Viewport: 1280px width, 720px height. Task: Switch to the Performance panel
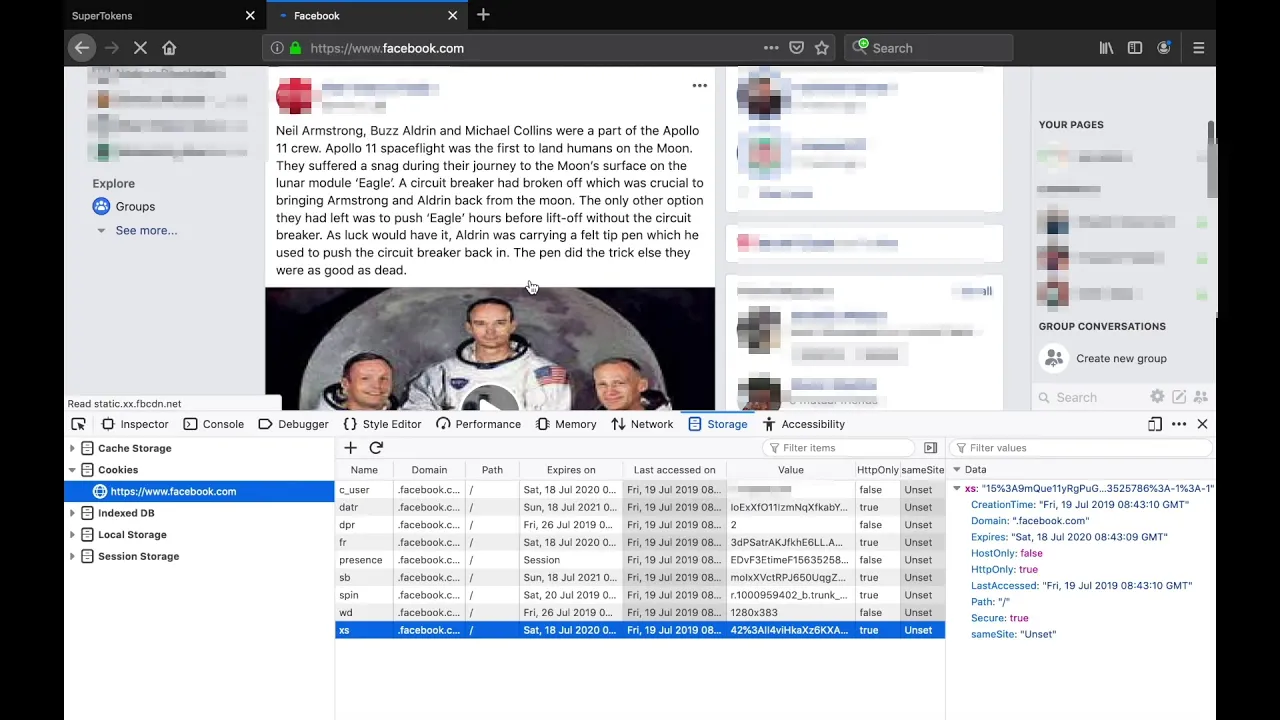pos(478,424)
